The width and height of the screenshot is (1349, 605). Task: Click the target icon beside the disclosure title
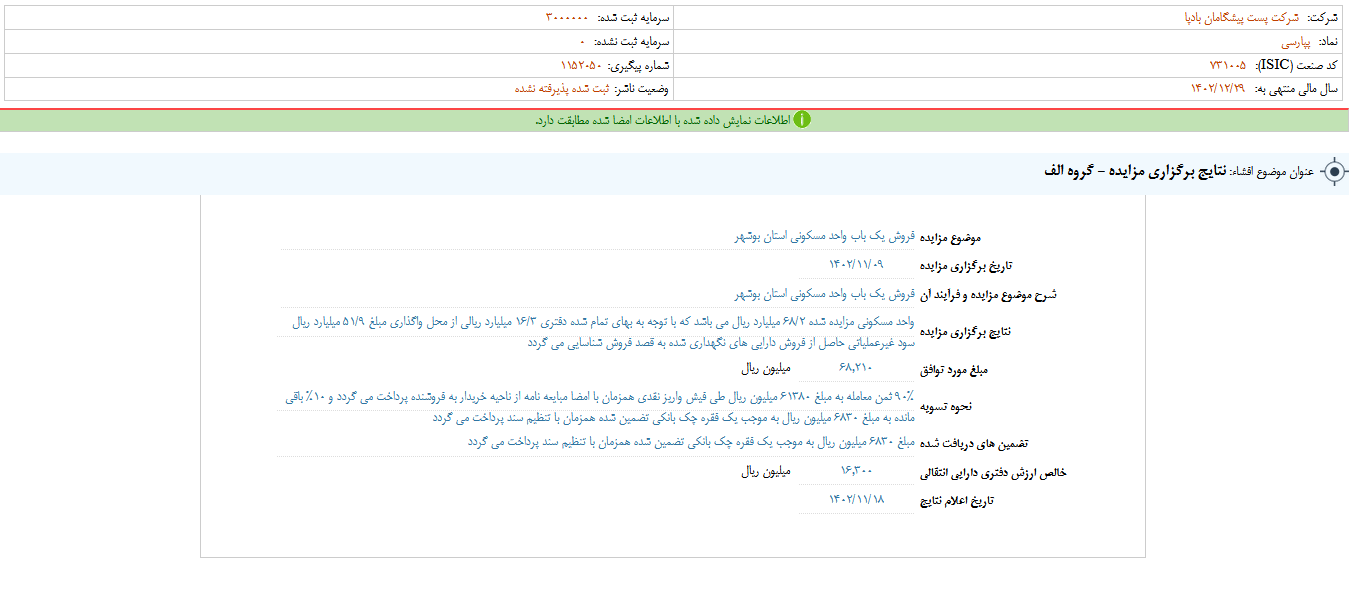point(1333,172)
